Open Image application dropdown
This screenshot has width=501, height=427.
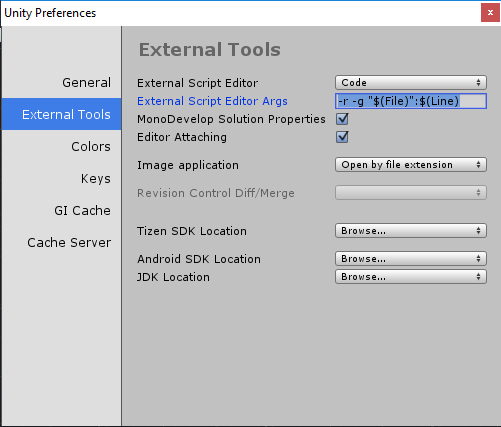[x=411, y=165]
